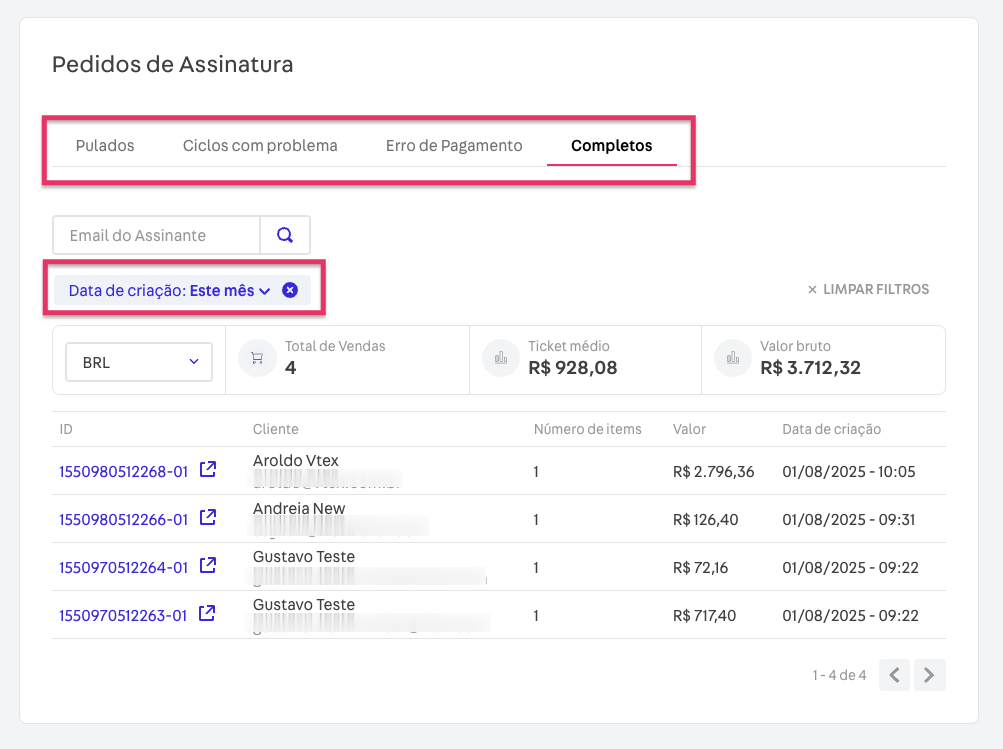Go to the previous page arrow
The width and height of the screenshot is (1003, 749).
(895, 675)
